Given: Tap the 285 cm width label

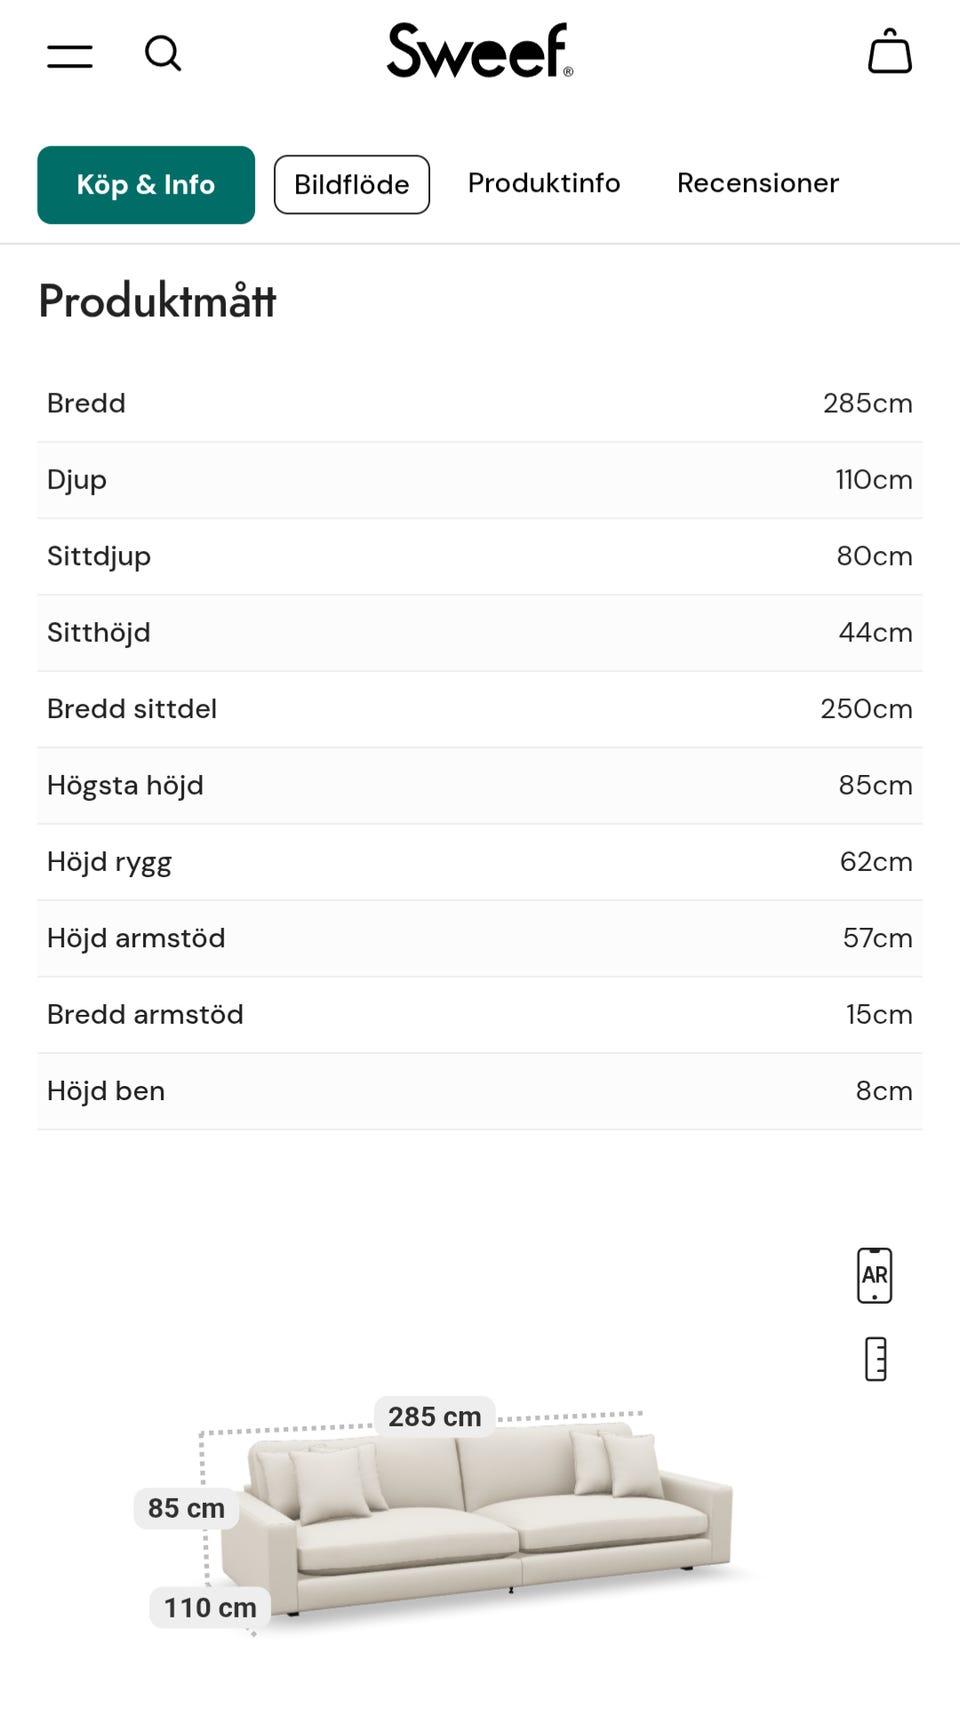Looking at the screenshot, I should coord(434,1417).
